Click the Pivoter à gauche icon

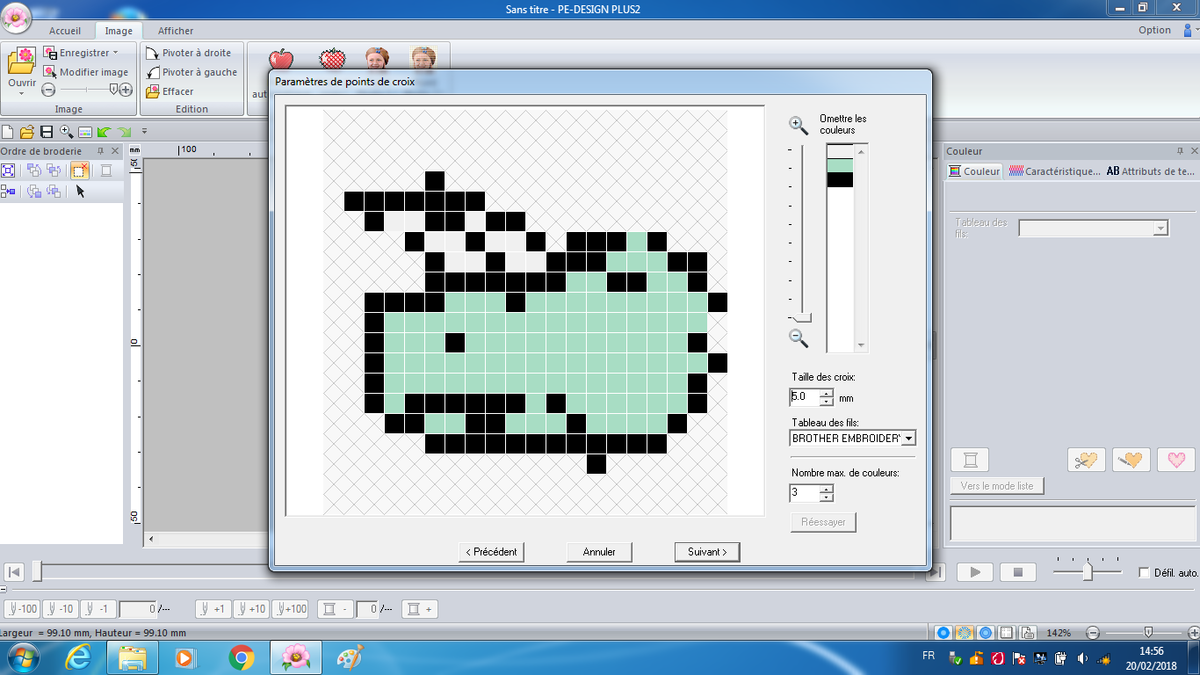pos(152,72)
